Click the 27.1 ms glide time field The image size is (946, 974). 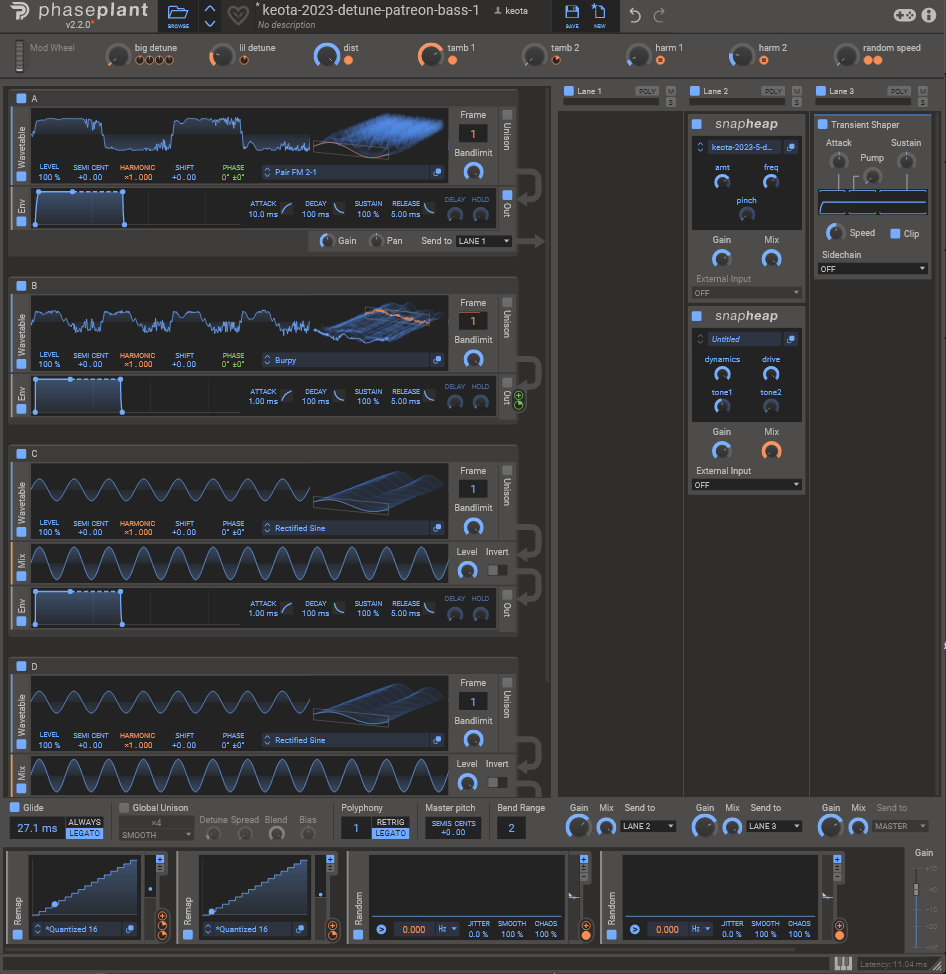pyautogui.click(x=37, y=828)
